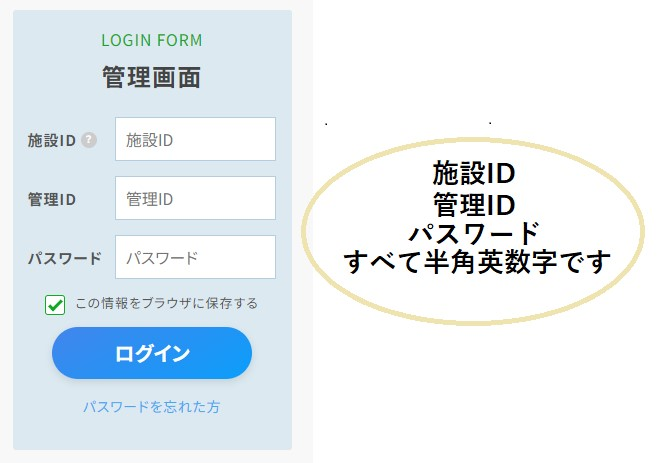The width and height of the screenshot is (661, 463).
Task: Click the 管理画面 title text
Action: click(x=152, y=77)
